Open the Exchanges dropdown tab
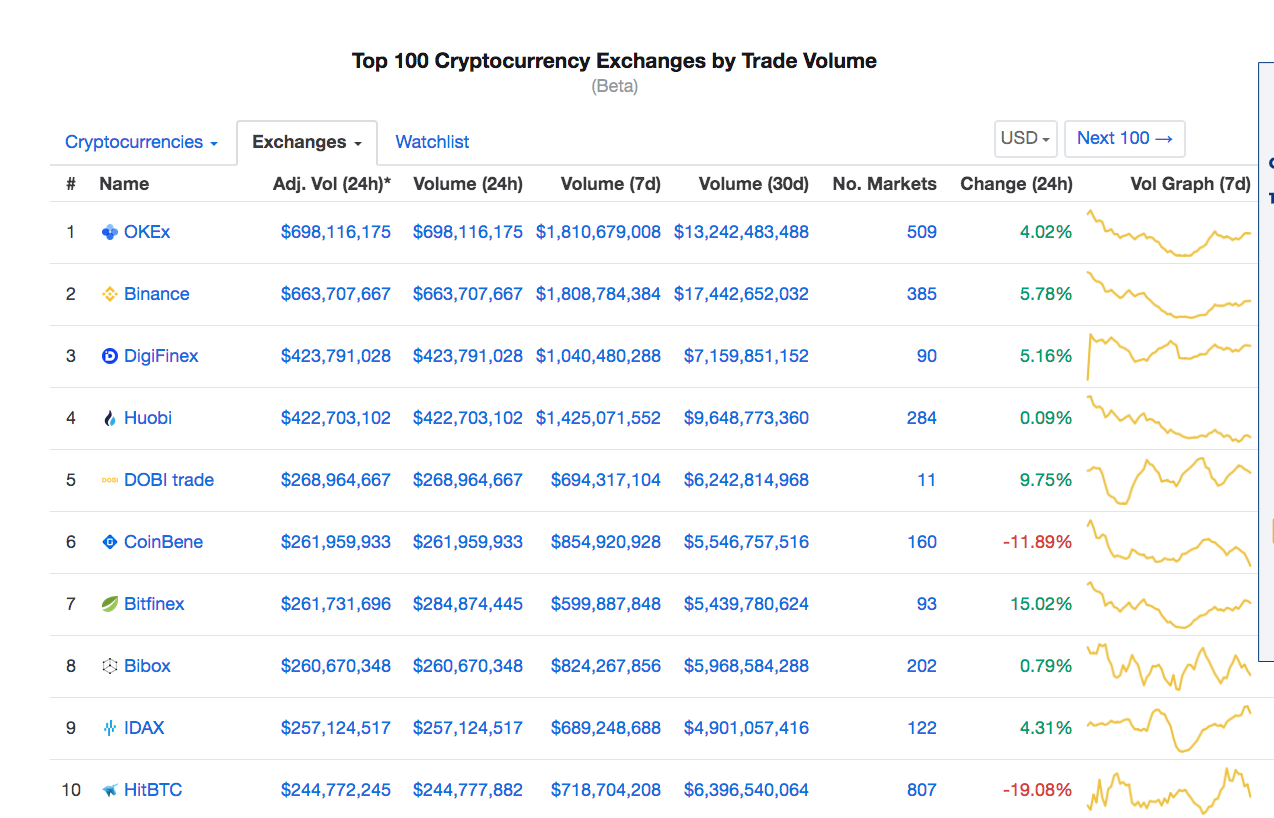 click(307, 142)
